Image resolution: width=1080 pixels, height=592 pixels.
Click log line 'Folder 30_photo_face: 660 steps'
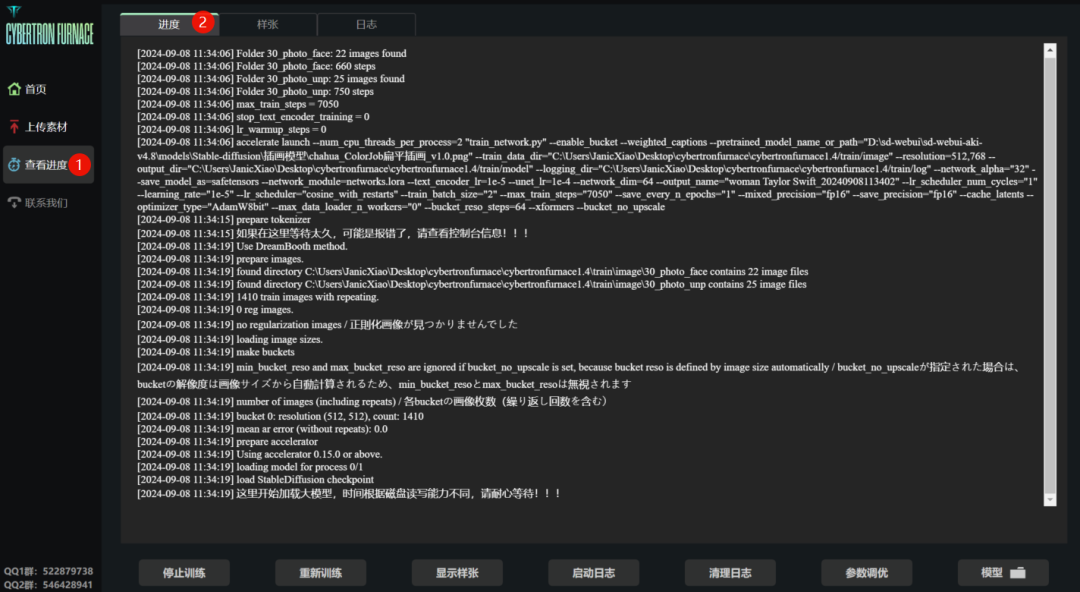point(256,66)
